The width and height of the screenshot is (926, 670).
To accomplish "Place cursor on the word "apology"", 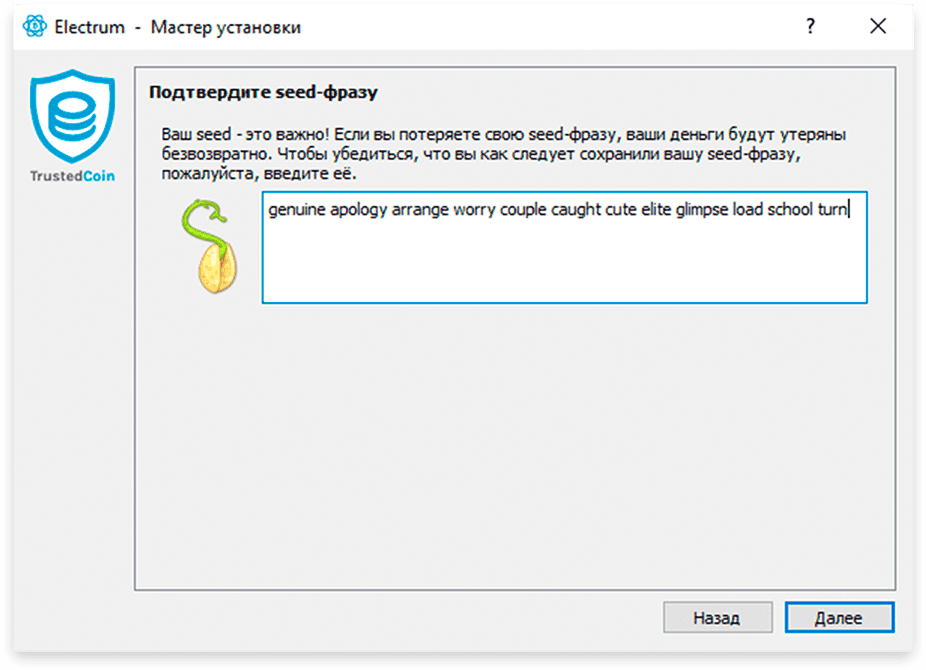I will (x=358, y=210).
